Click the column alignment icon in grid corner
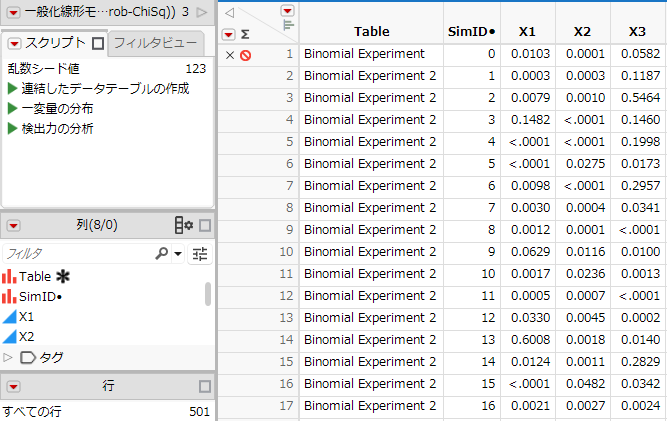This screenshot has height=421, width=667. click(288, 25)
